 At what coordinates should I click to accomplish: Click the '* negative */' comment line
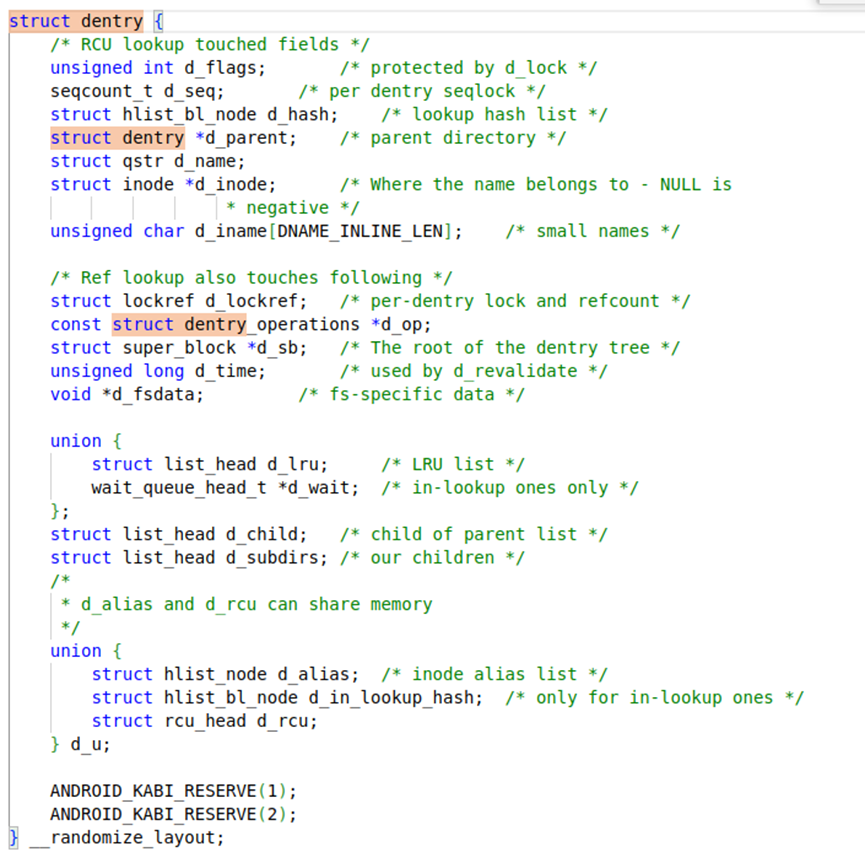tap(292, 208)
